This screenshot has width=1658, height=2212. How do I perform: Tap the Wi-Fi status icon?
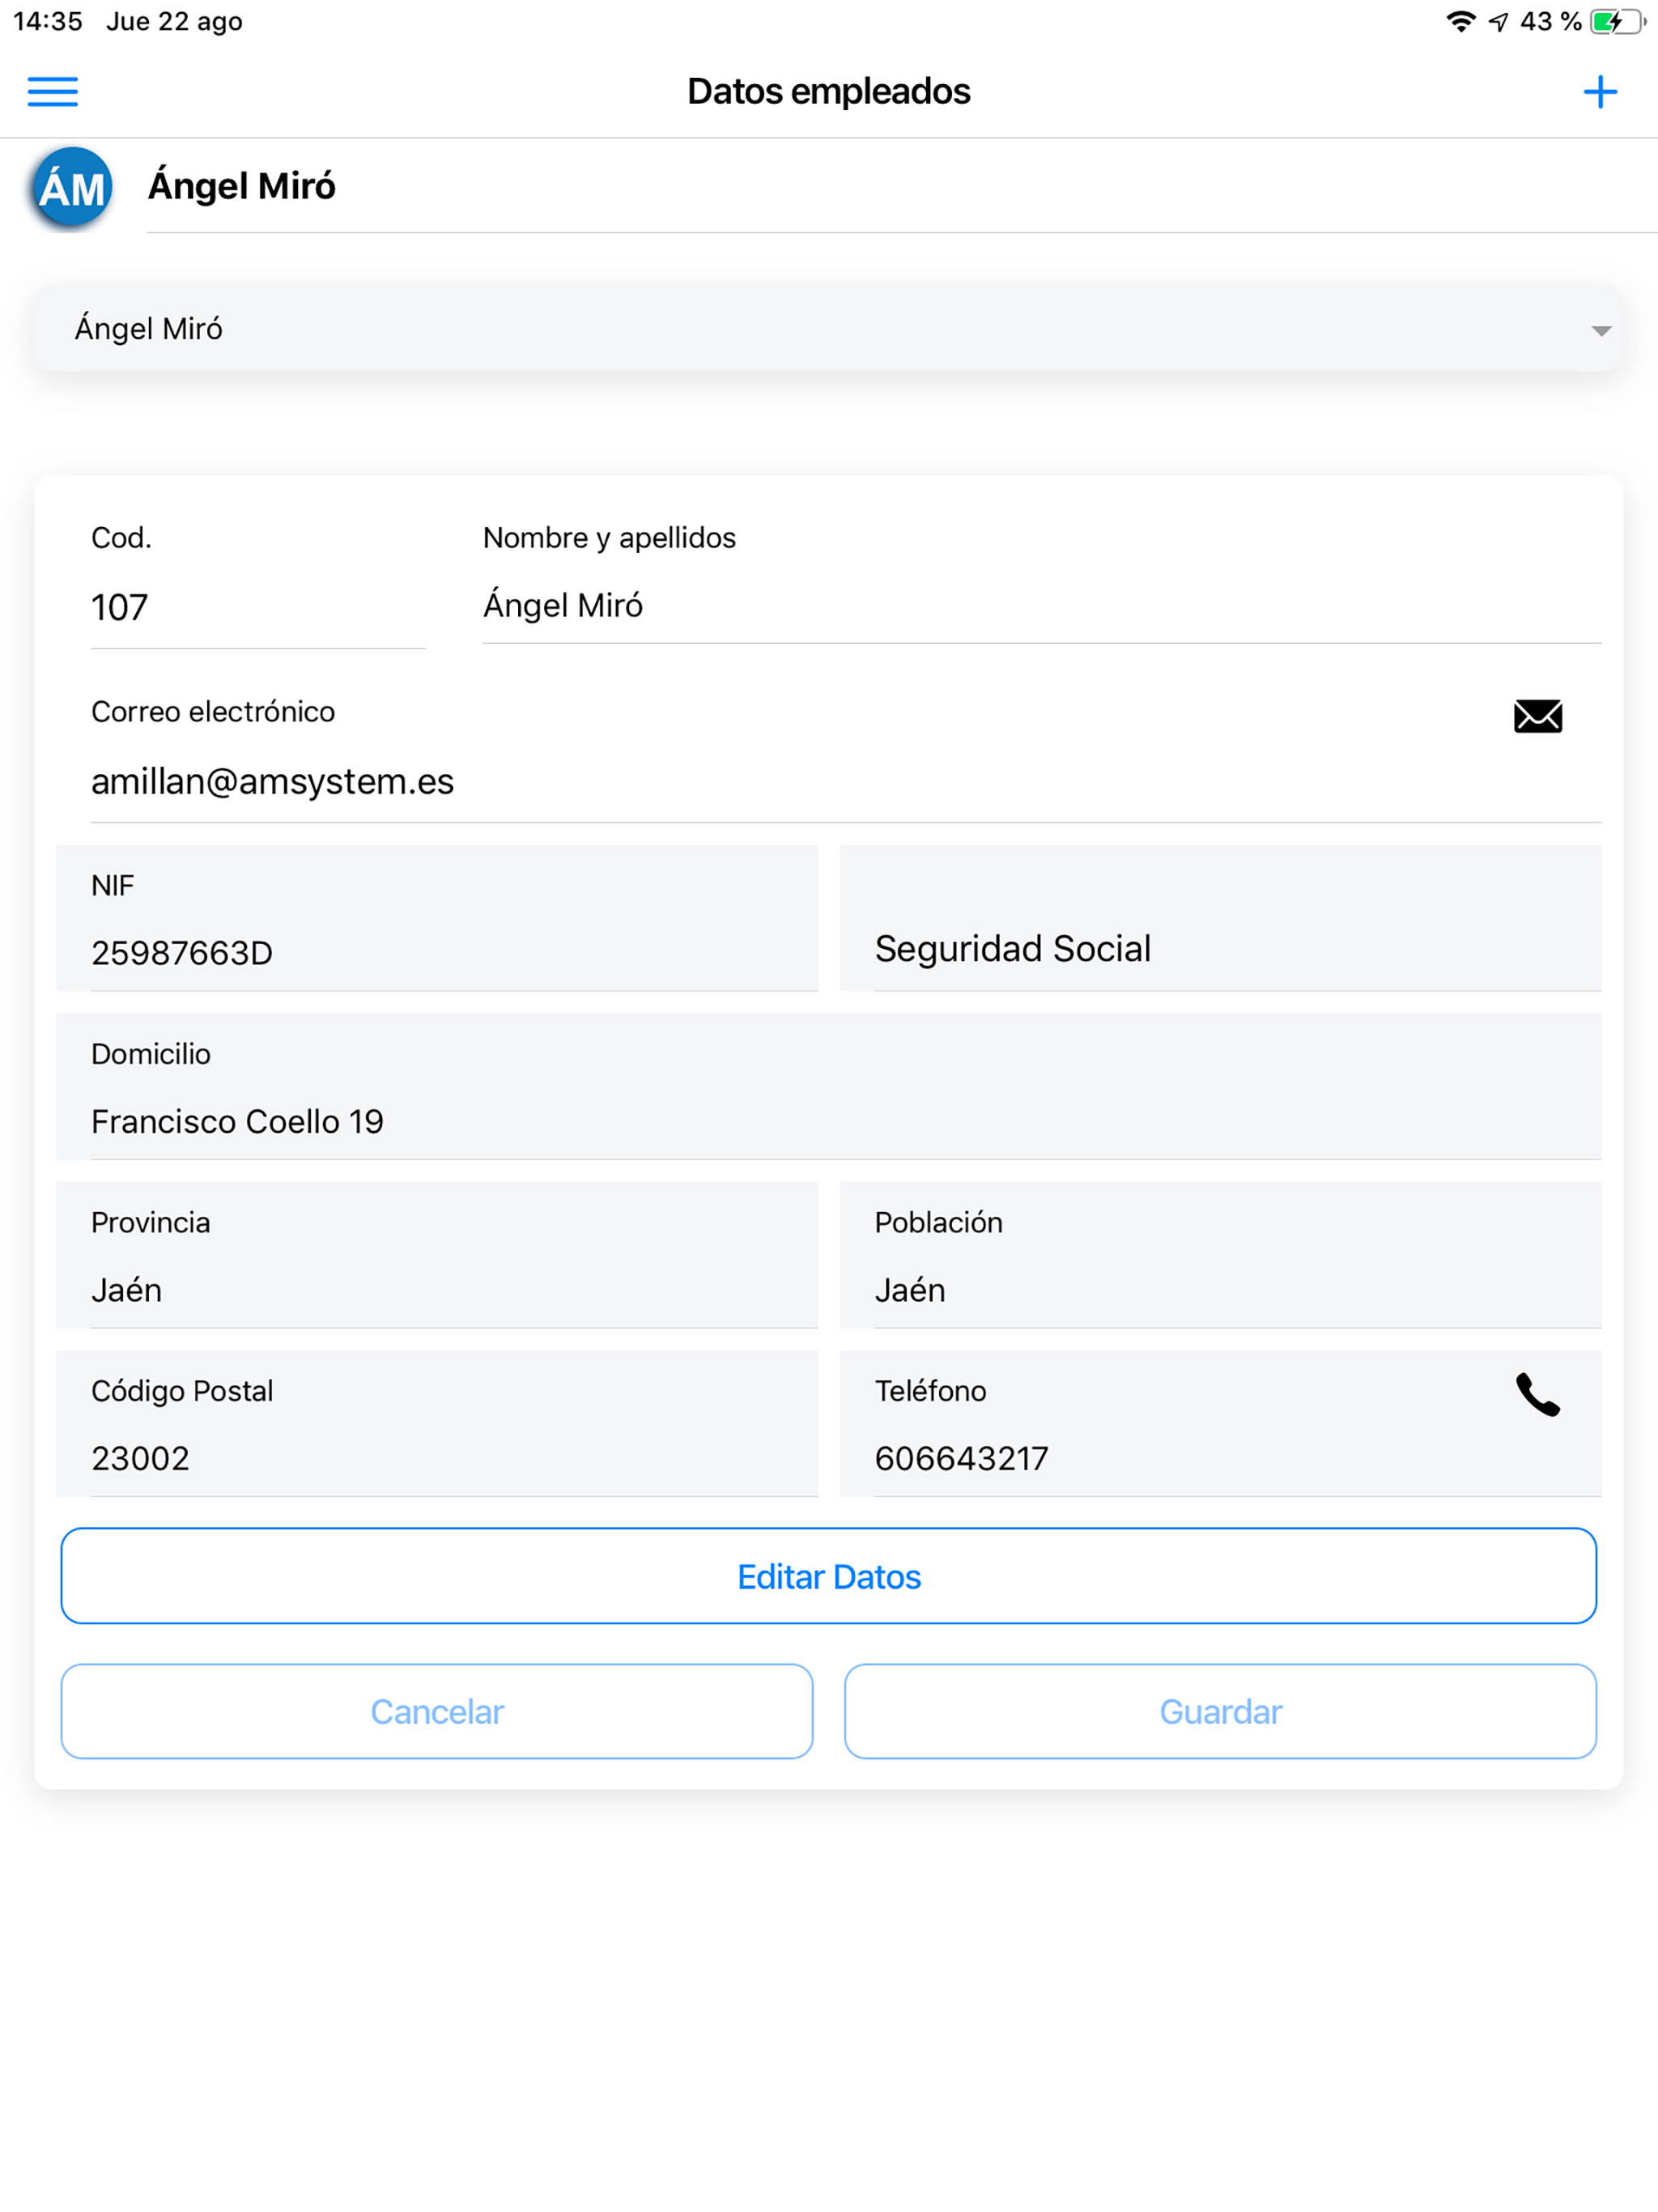pyautogui.click(x=1460, y=22)
